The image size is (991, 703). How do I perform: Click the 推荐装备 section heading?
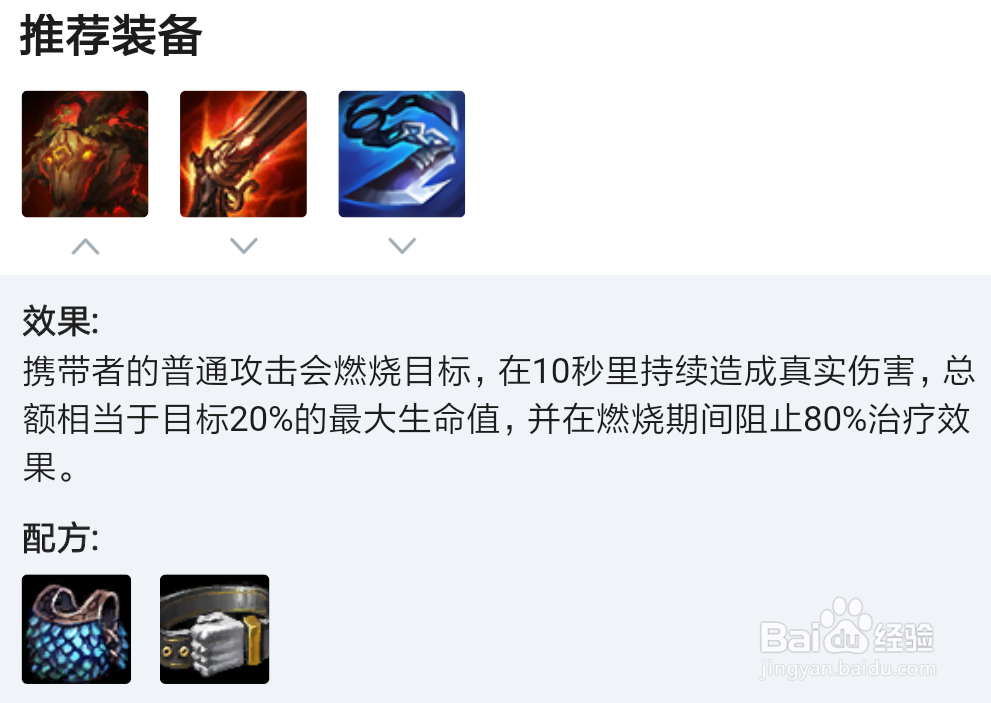(x=111, y=36)
